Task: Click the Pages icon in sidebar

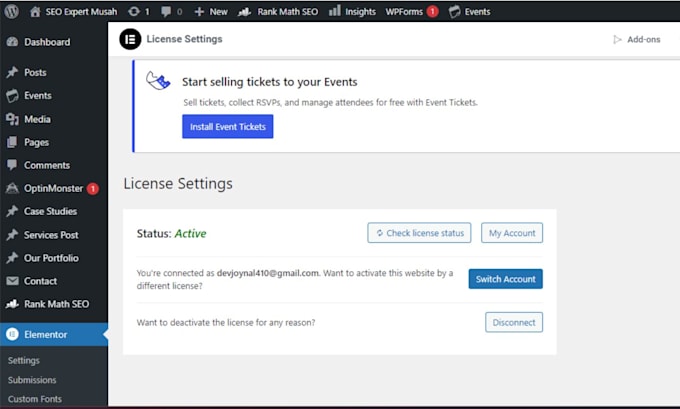Action: pyautogui.click(x=12, y=142)
